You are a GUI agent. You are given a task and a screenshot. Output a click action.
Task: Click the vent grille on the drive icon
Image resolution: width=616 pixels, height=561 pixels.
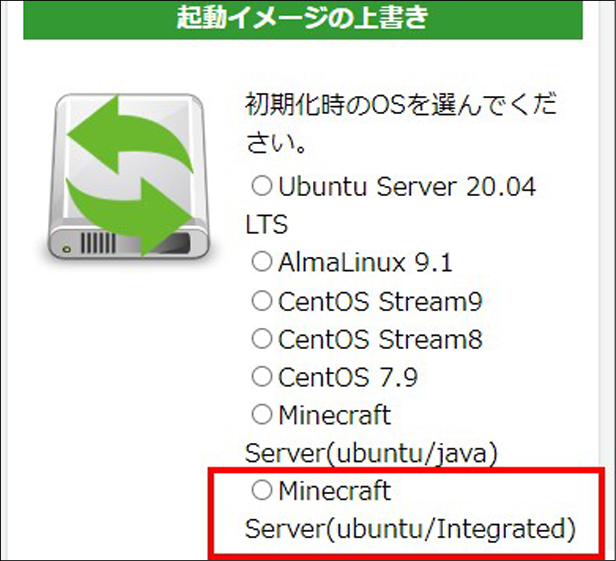tap(97, 243)
